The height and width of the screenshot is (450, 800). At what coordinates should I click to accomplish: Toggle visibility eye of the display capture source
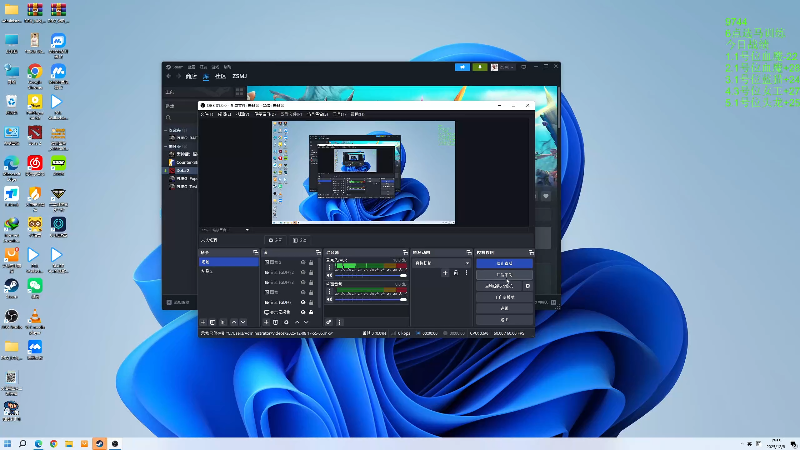(x=303, y=312)
